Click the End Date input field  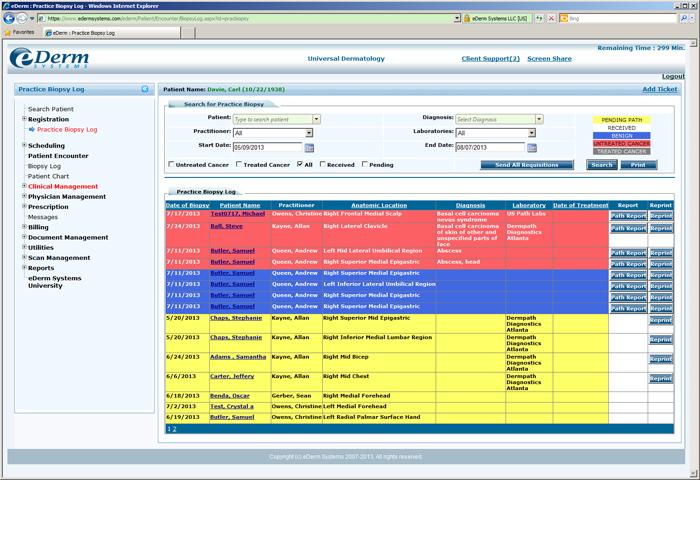coord(490,147)
